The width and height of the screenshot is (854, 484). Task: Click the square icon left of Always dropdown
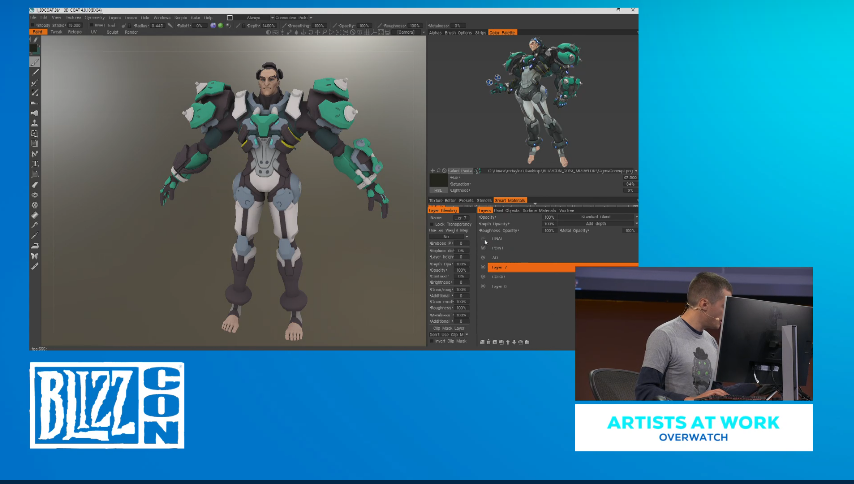tap(230, 17)
